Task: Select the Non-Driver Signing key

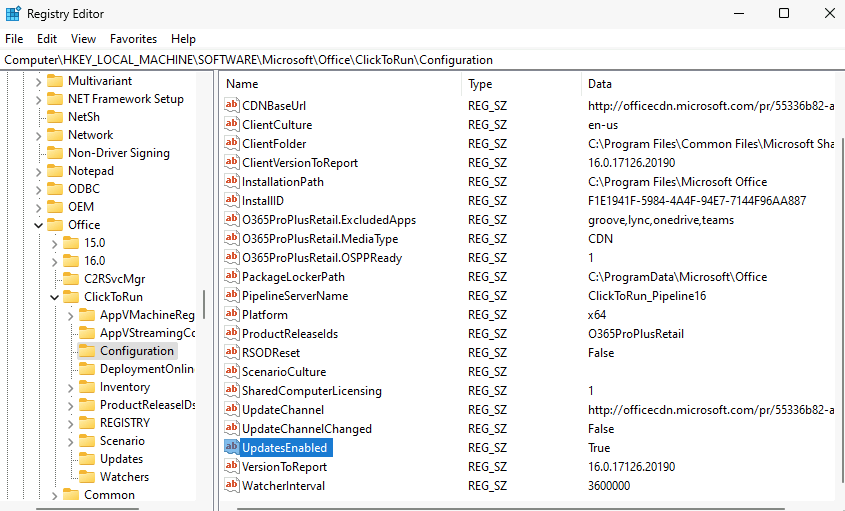Action: 119,153
